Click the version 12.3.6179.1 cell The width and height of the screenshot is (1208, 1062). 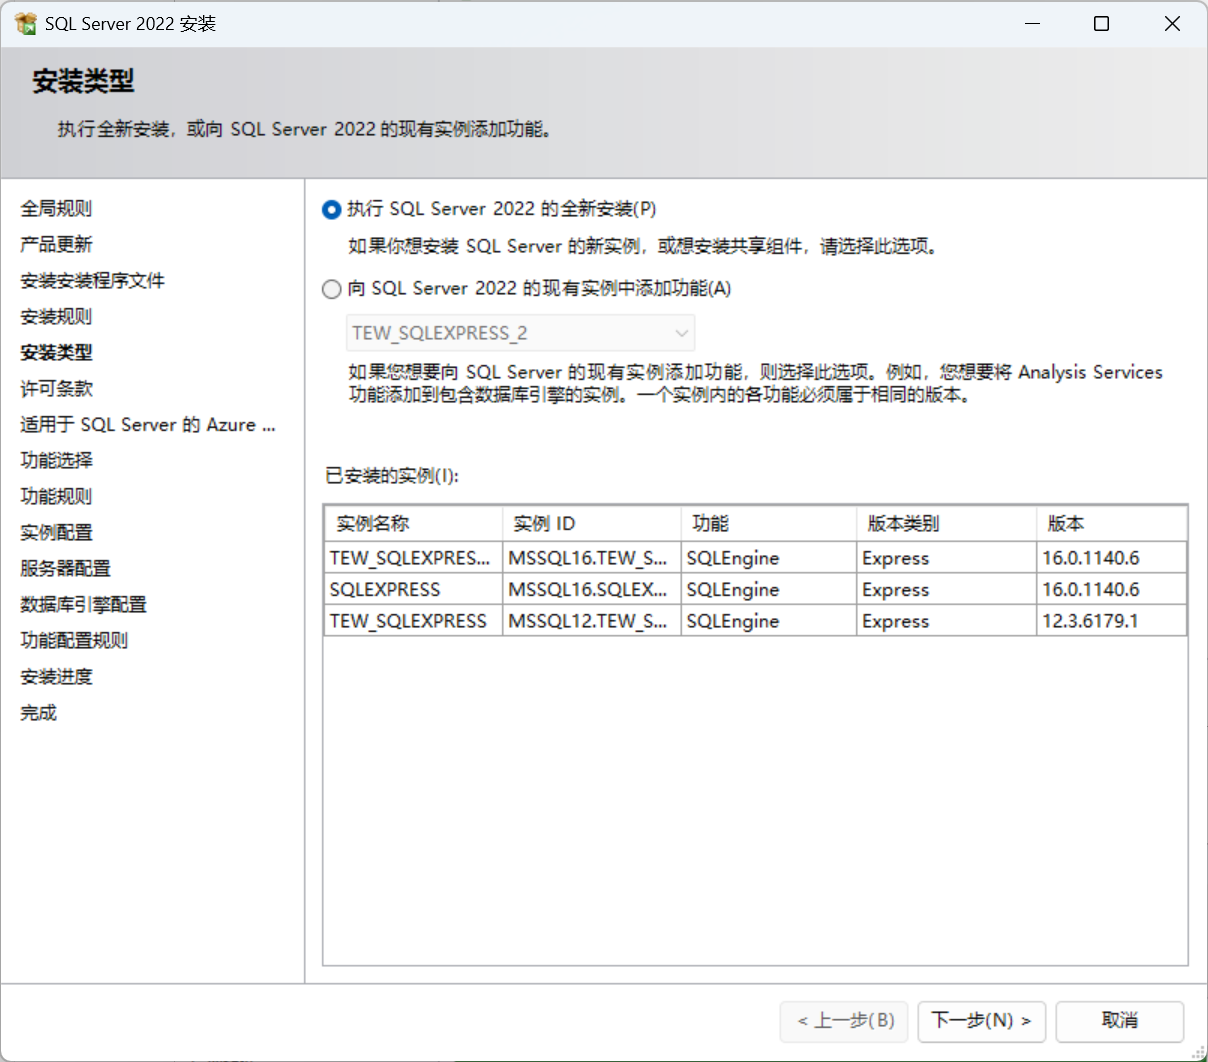click(1111, 621)
